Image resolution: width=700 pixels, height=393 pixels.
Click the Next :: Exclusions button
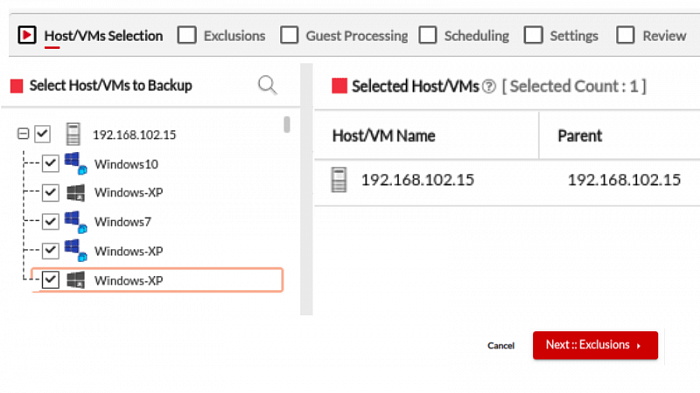(x=595, y=345)
